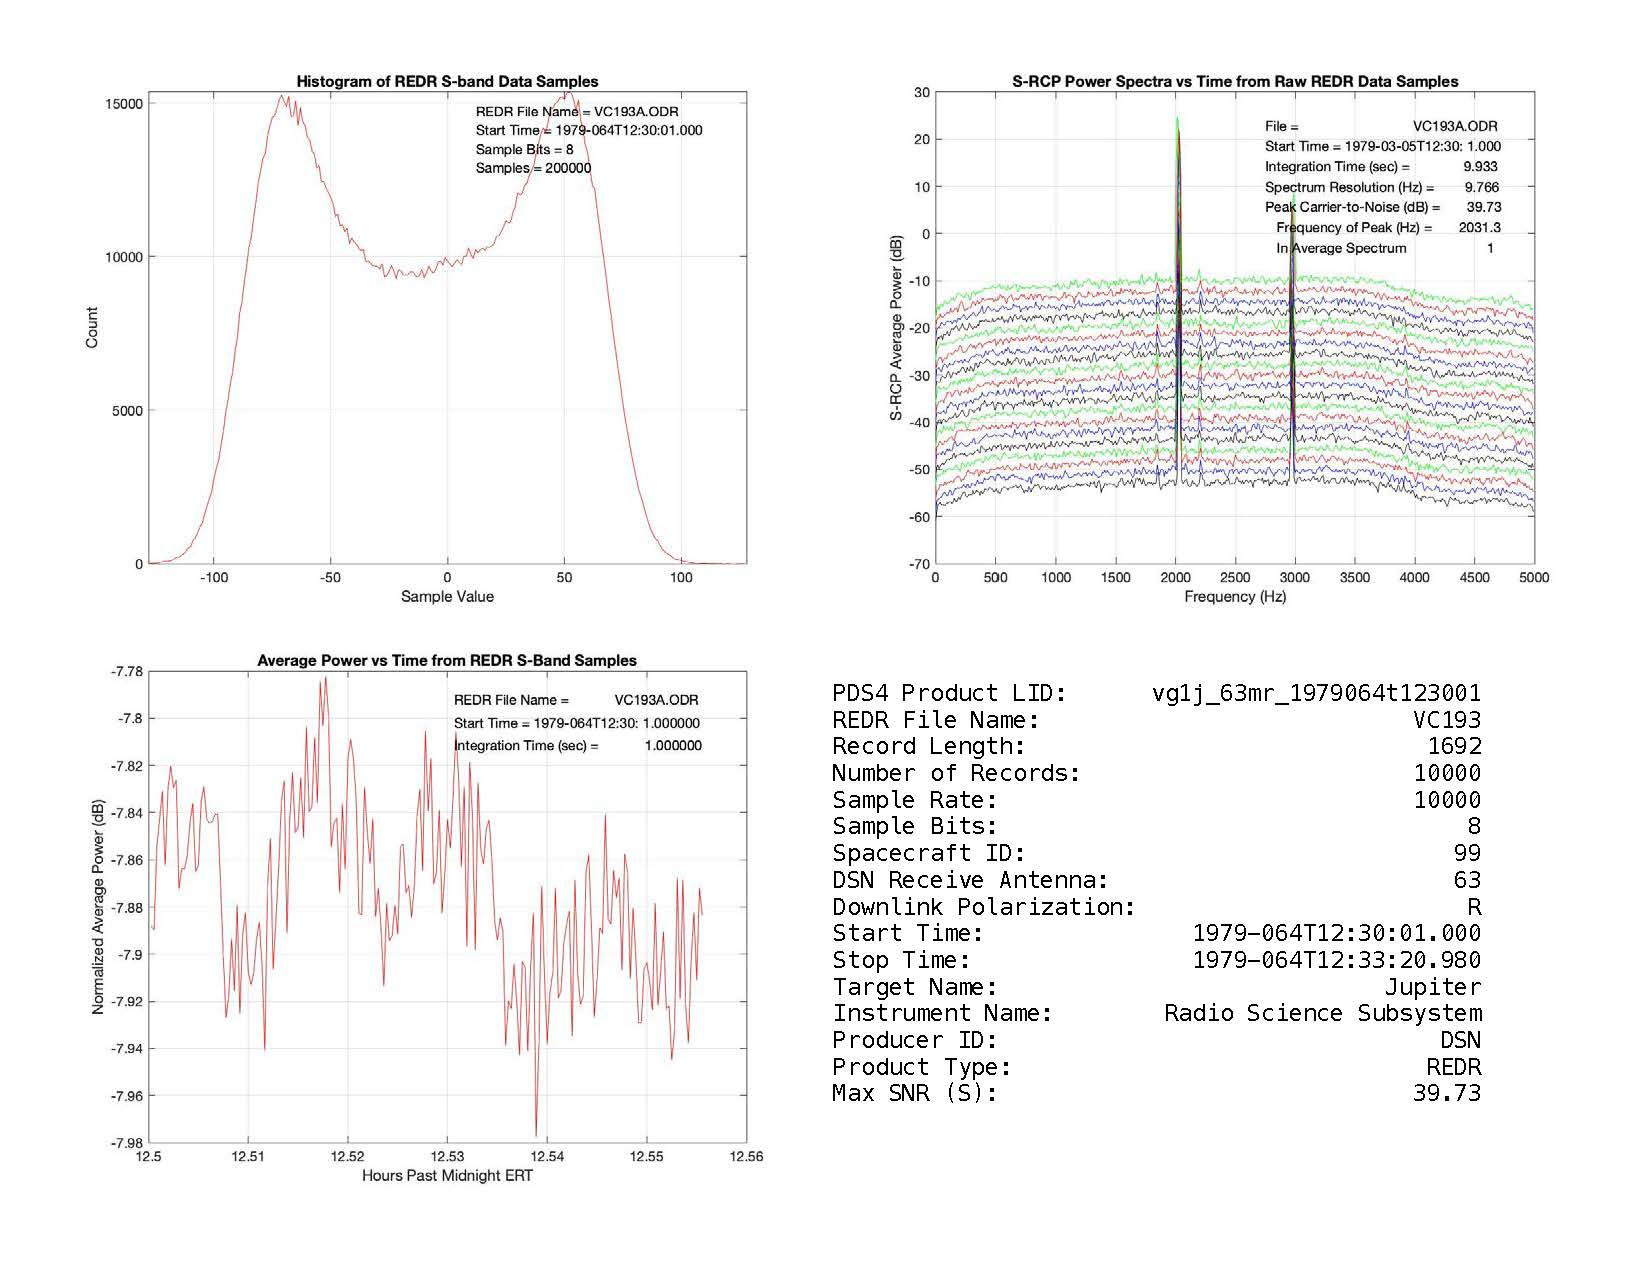Click the PDS4 Product LID value
1650x1275 pixels.
pyautogui.click(x=1316, y=693)
